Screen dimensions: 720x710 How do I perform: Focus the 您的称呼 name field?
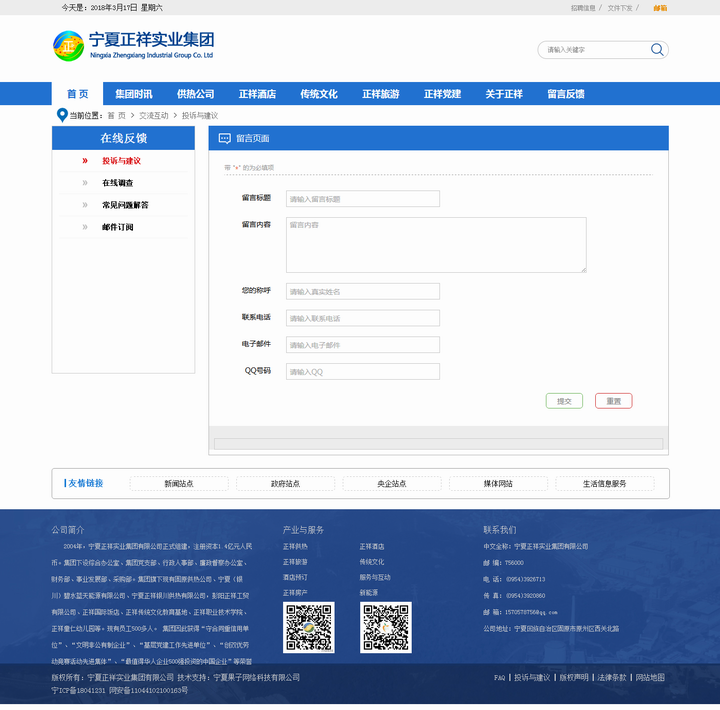tap(363, 292)
